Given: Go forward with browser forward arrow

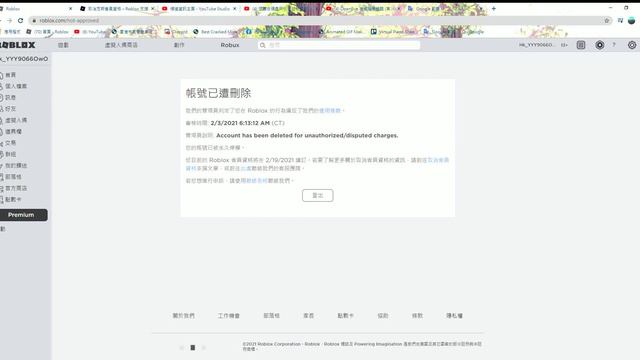Looking at the screenshot, I should point(9,20).
